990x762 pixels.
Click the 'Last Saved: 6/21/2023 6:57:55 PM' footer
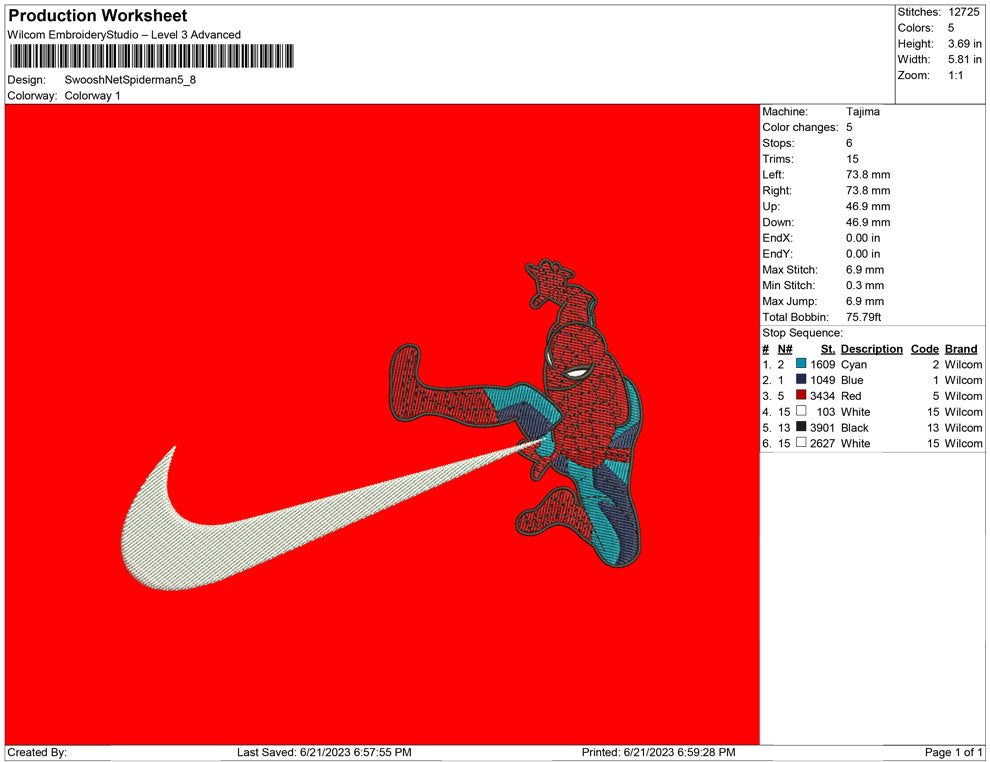[324, 752]
